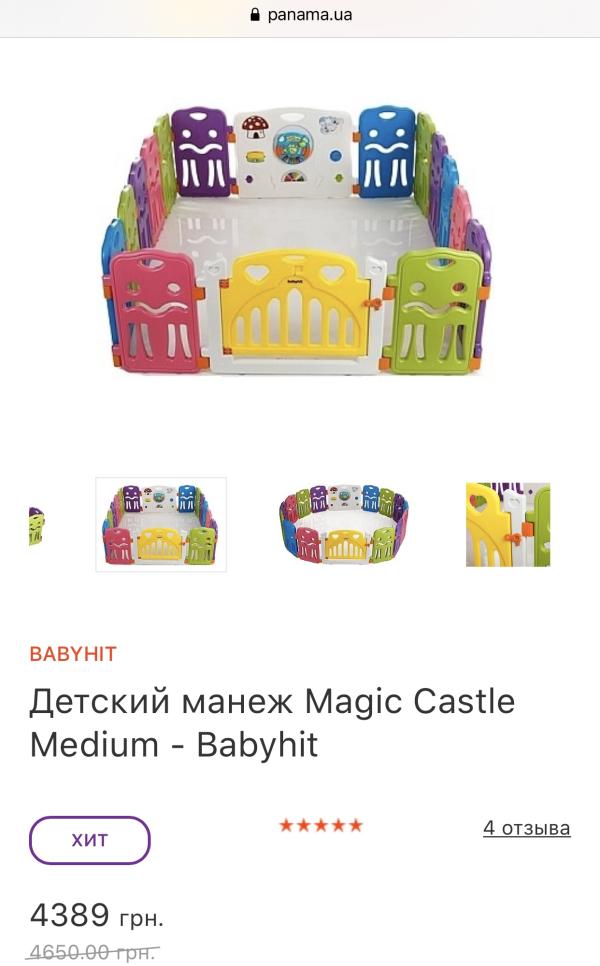The width and height of the screenshot is (600, 966).
Task: Select the partially visible leftmost thumbnail
Action: point(36,526)
